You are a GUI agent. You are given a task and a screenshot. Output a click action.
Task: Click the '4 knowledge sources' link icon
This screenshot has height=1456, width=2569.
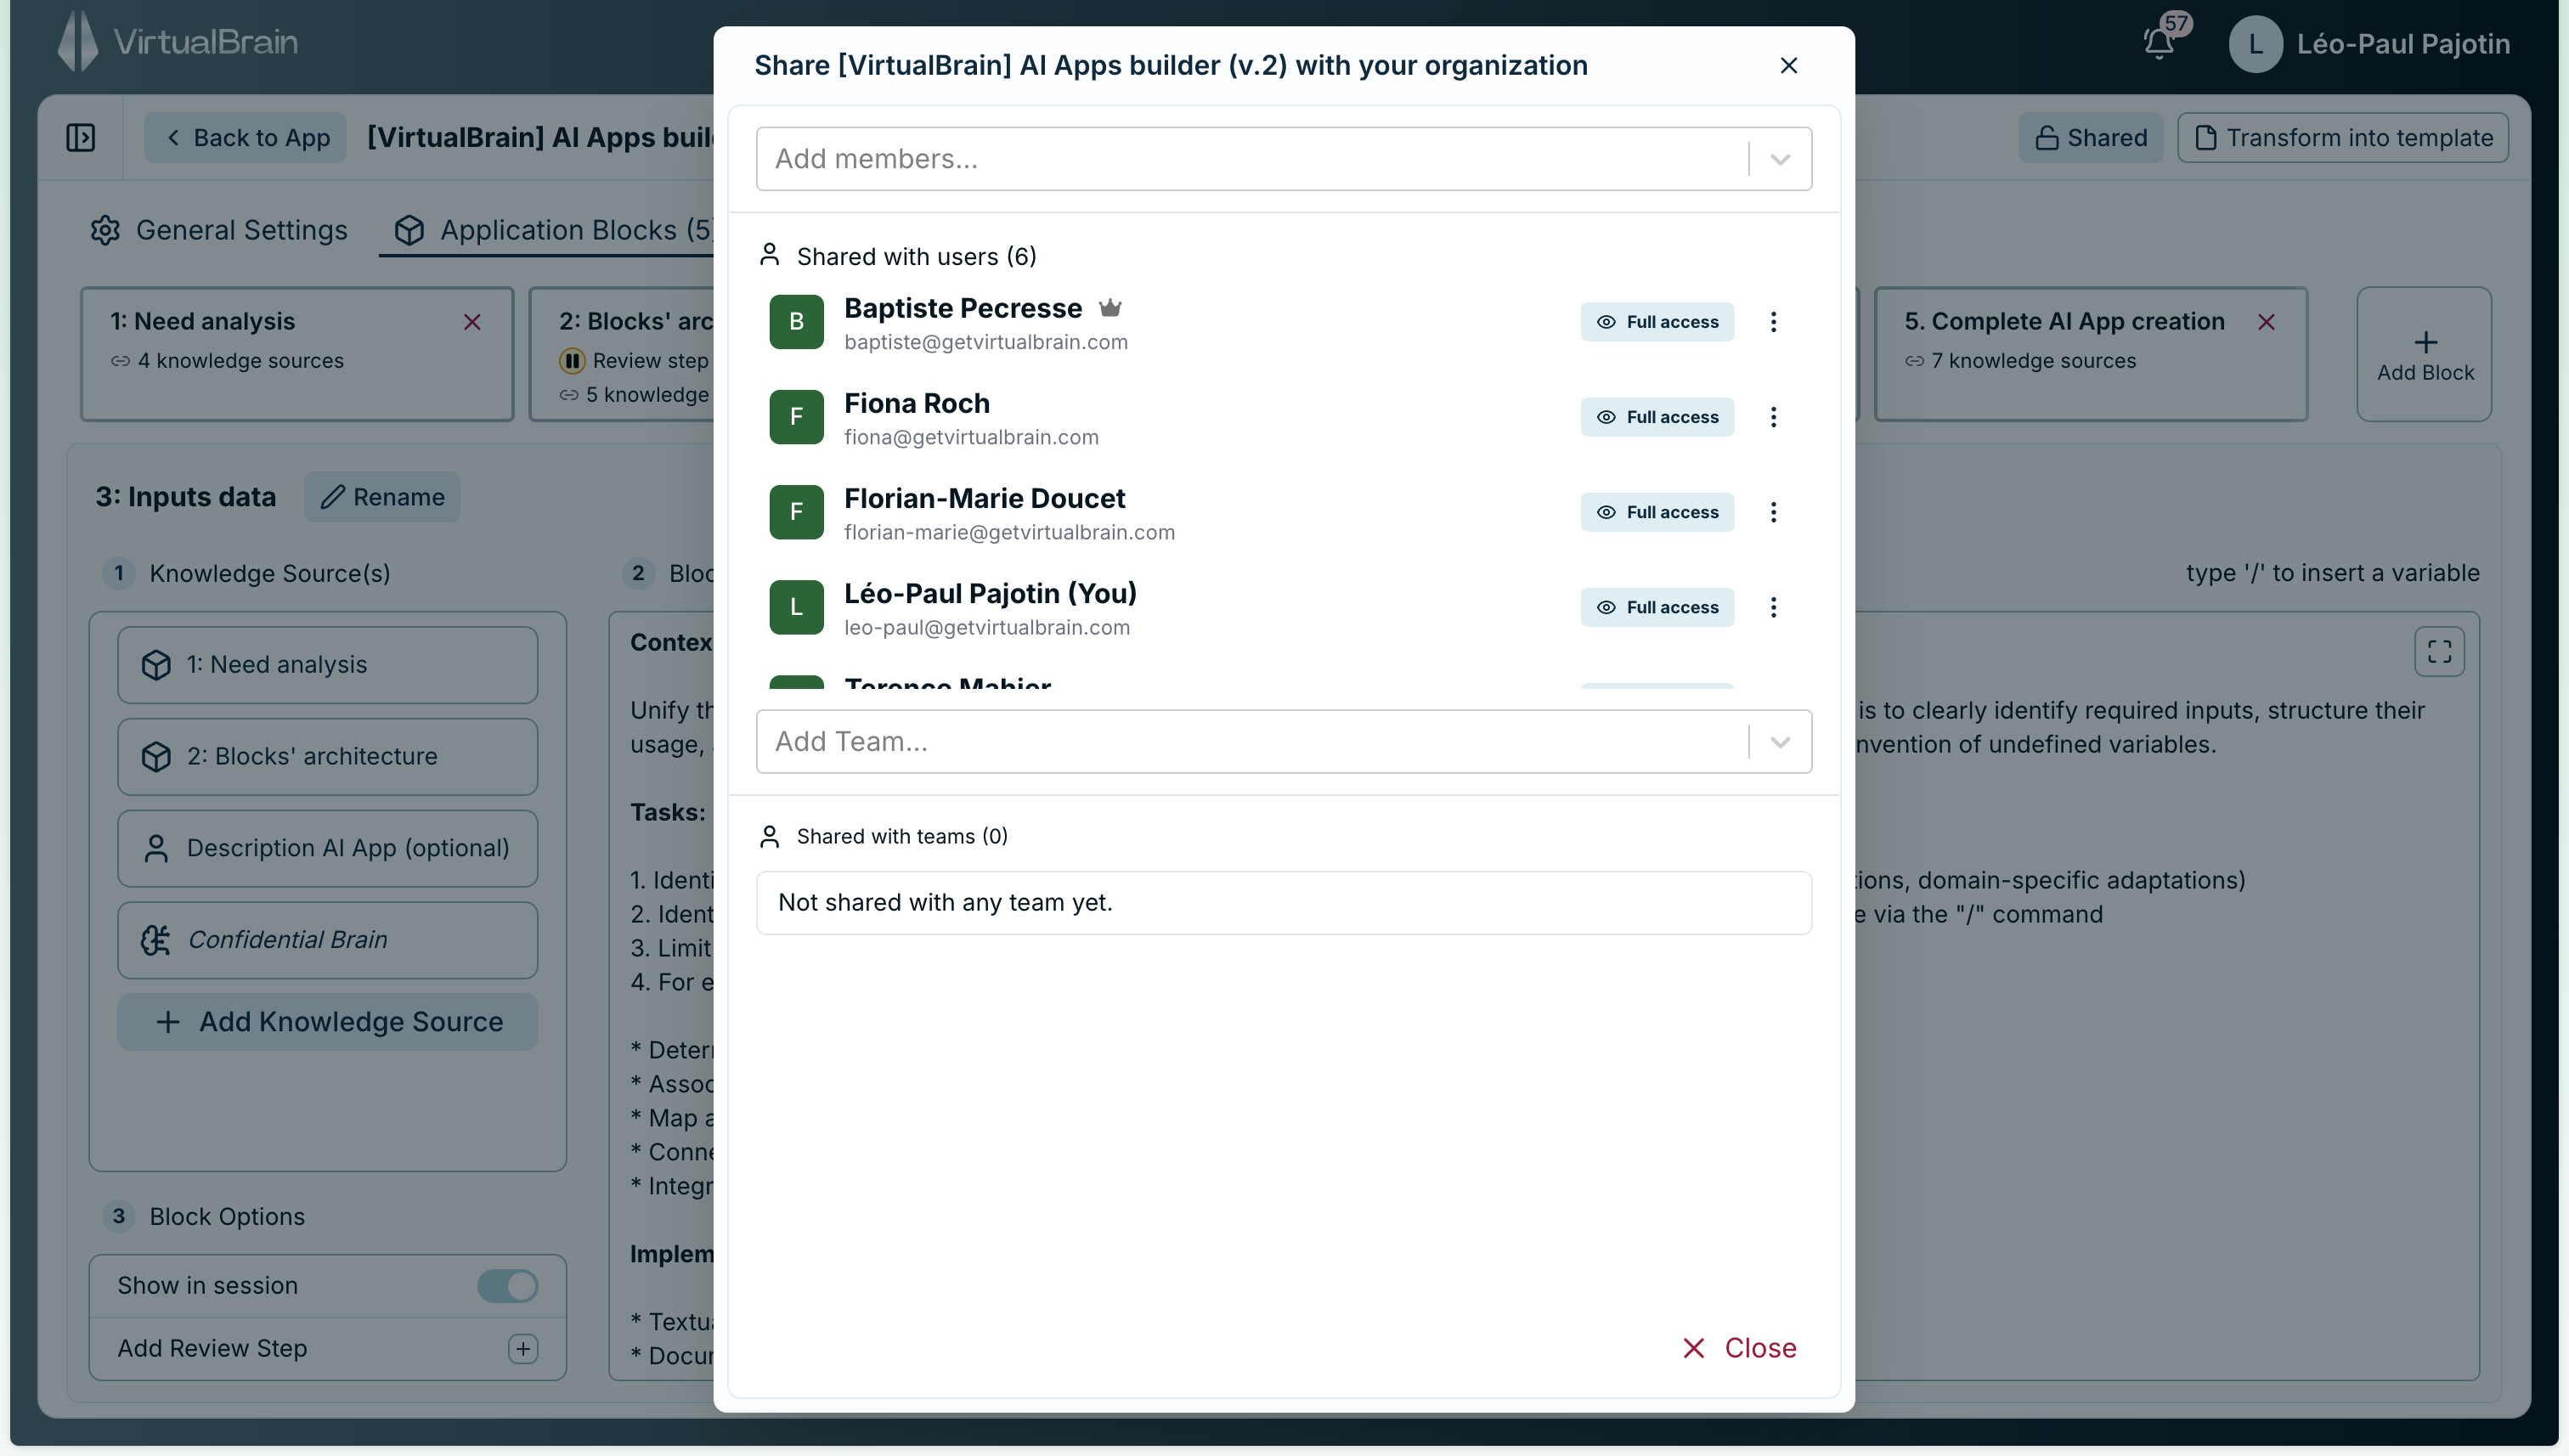(120, 361)
